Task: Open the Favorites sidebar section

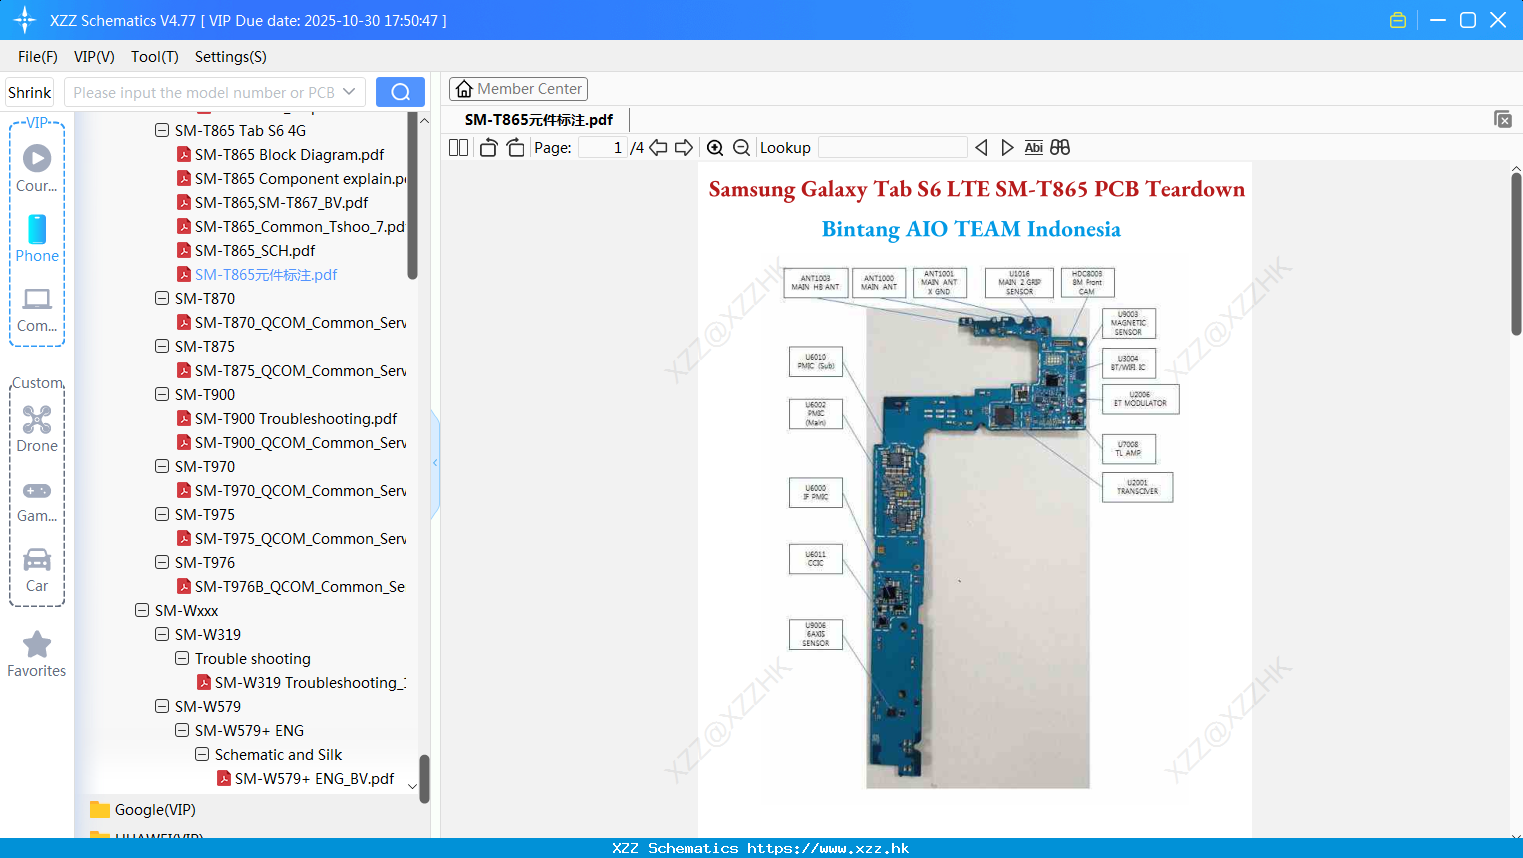Action: 37,654
